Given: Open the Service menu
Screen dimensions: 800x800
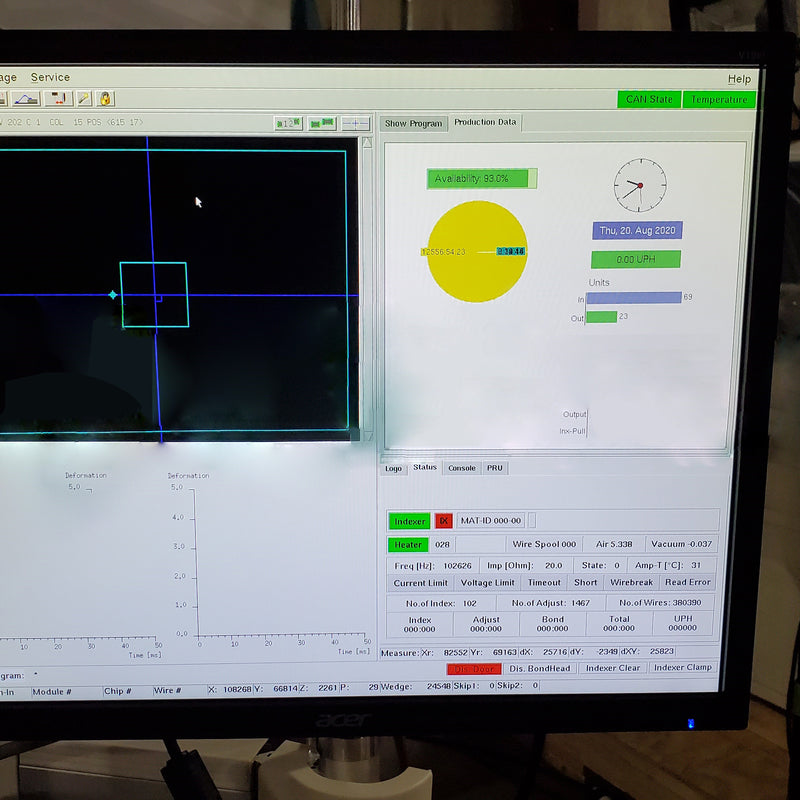Looking at the screenshot, I should tap(50, 77).
